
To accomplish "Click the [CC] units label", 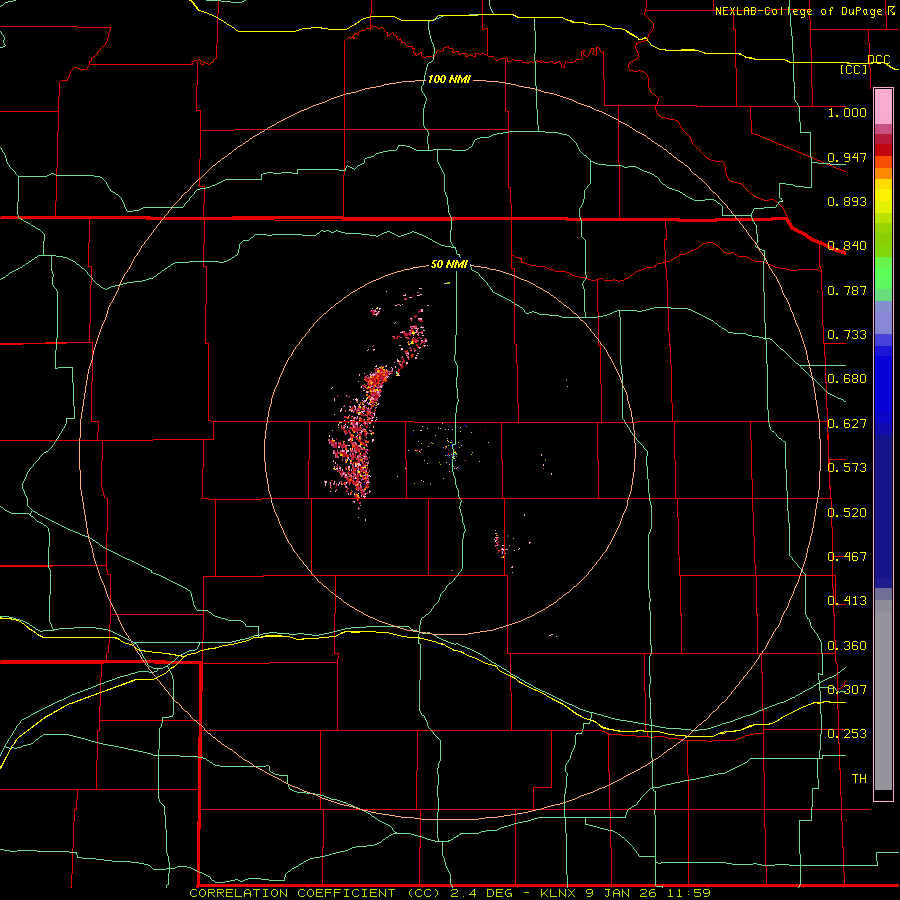I will click(x=854, y=69).
